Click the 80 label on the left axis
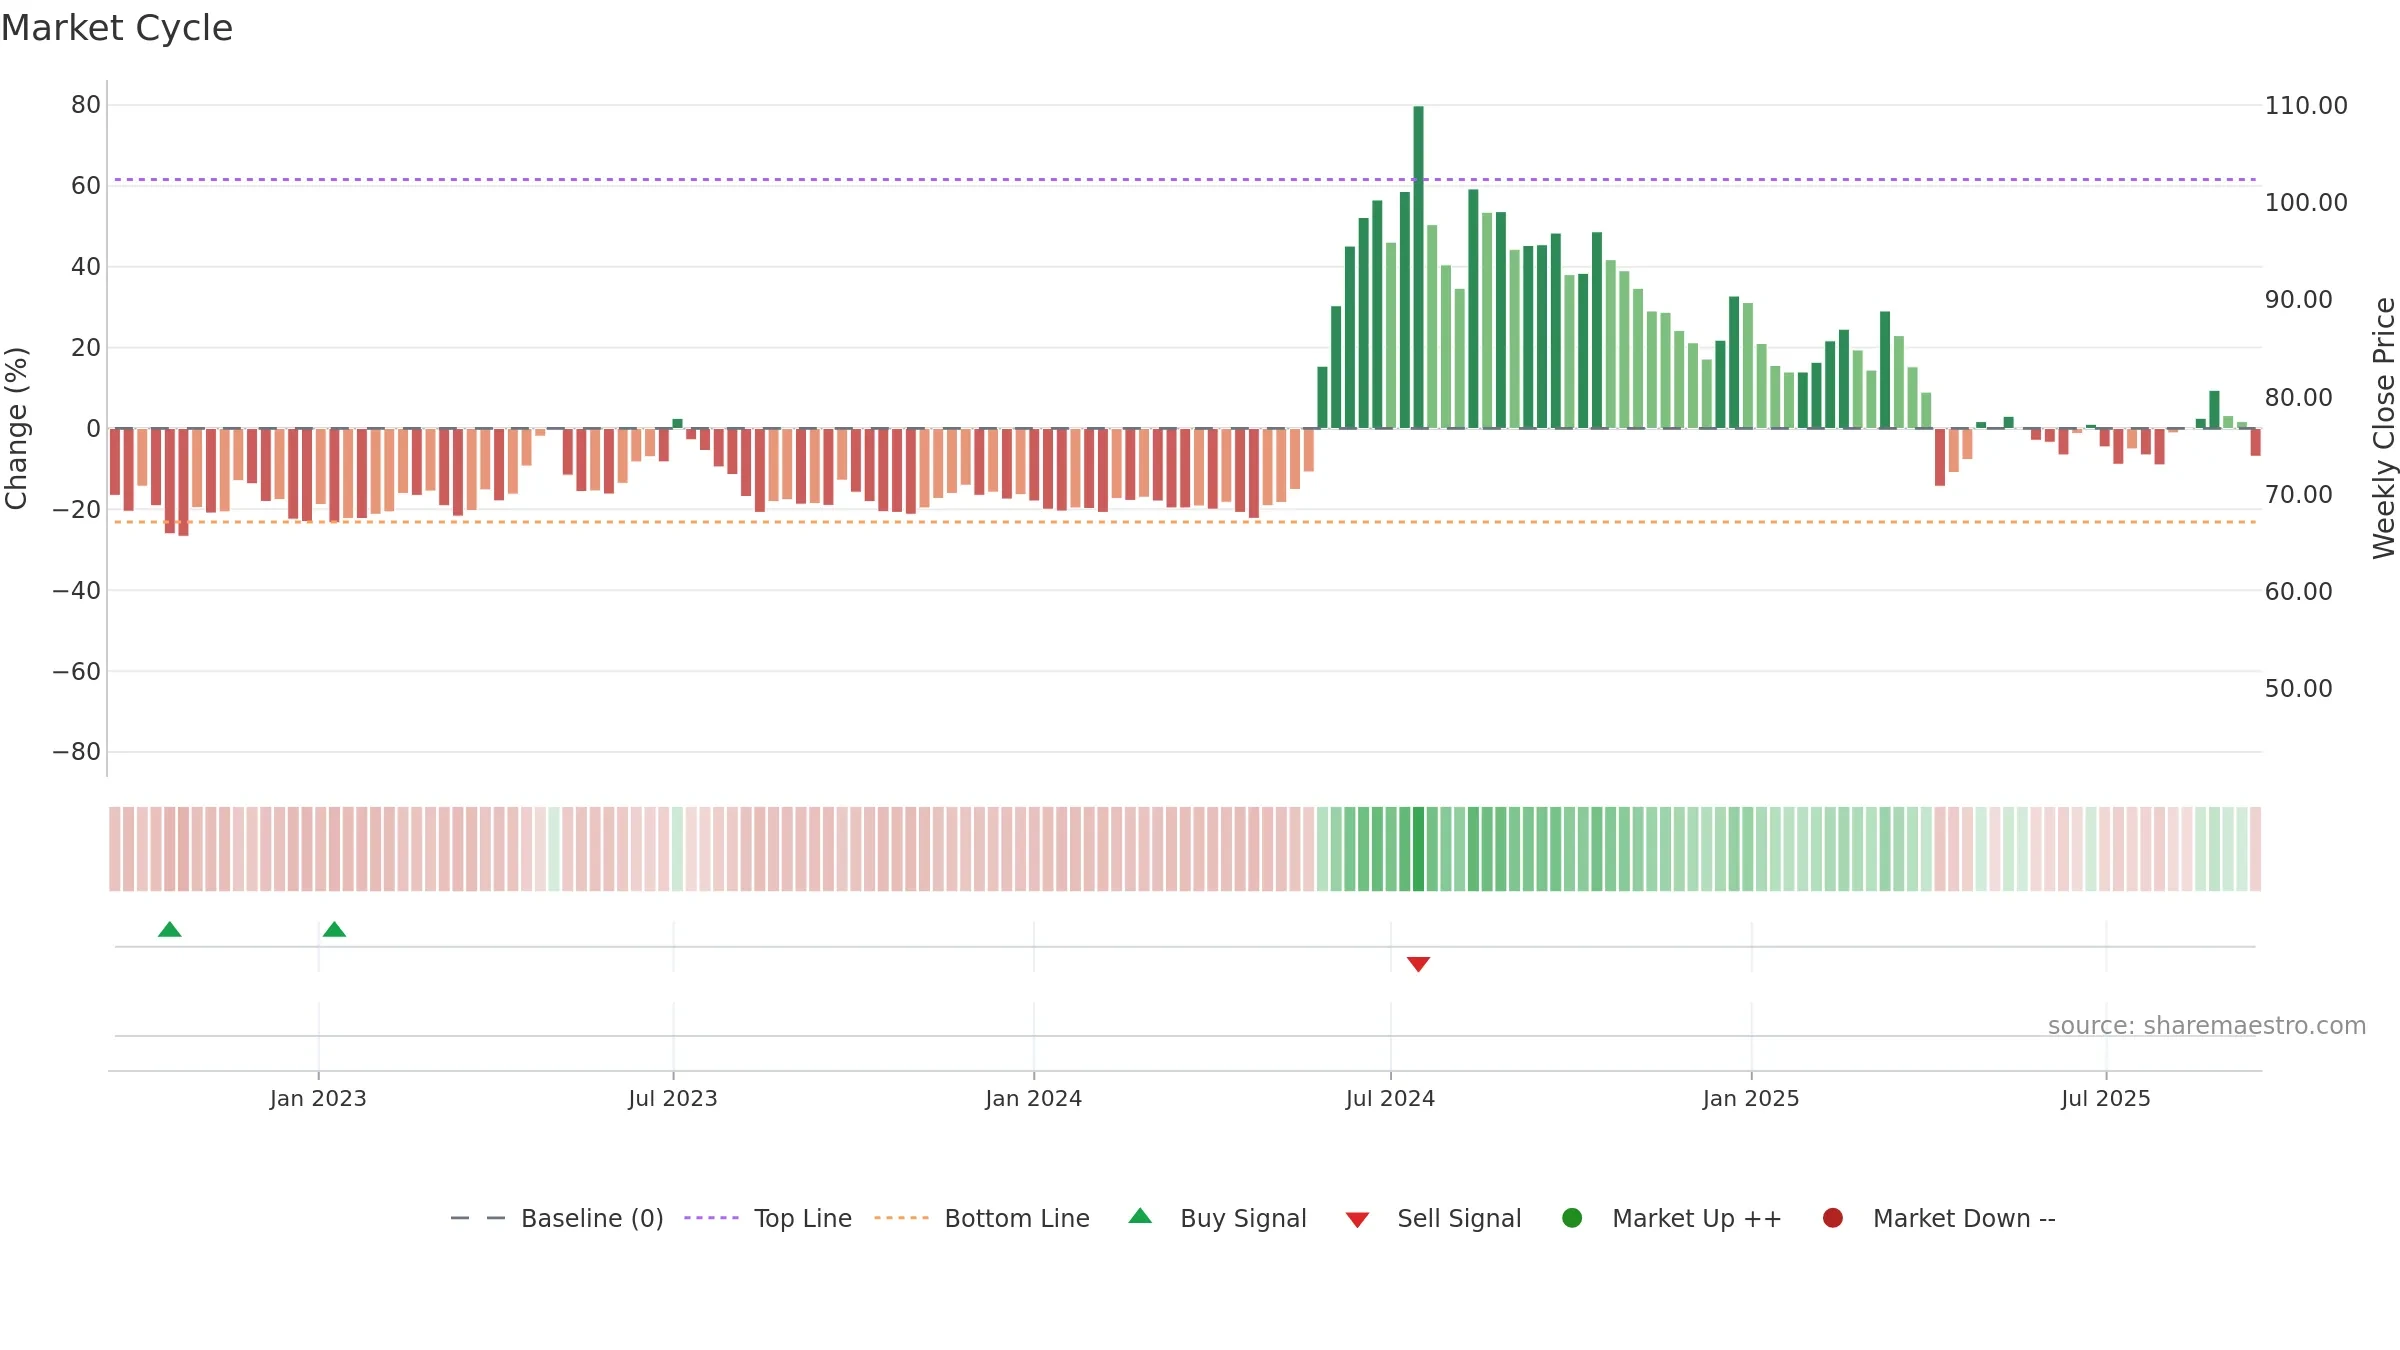The image size is (2400, 1350). coord(86,105)
